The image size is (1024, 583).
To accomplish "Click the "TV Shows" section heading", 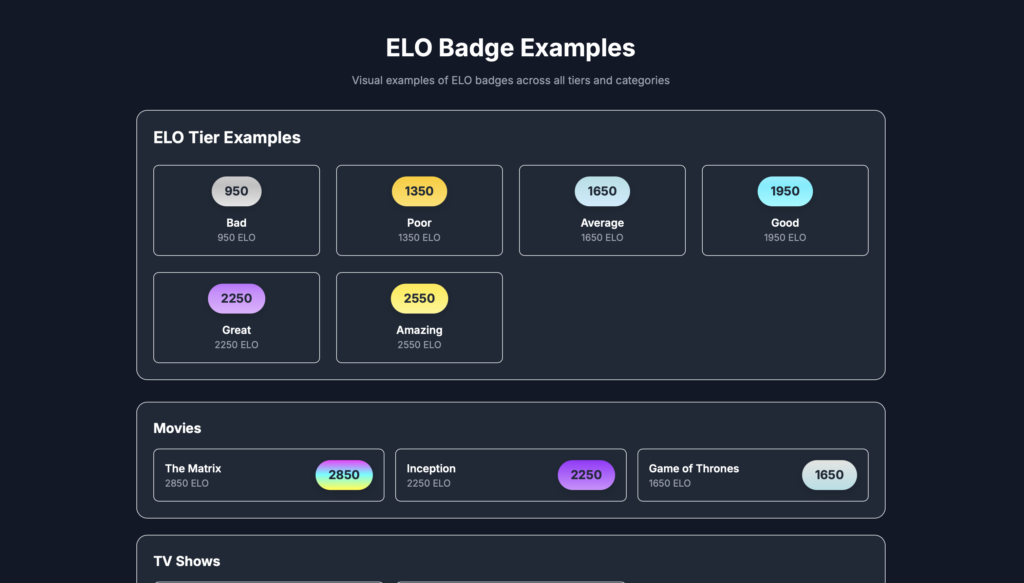I will [187, 561].
